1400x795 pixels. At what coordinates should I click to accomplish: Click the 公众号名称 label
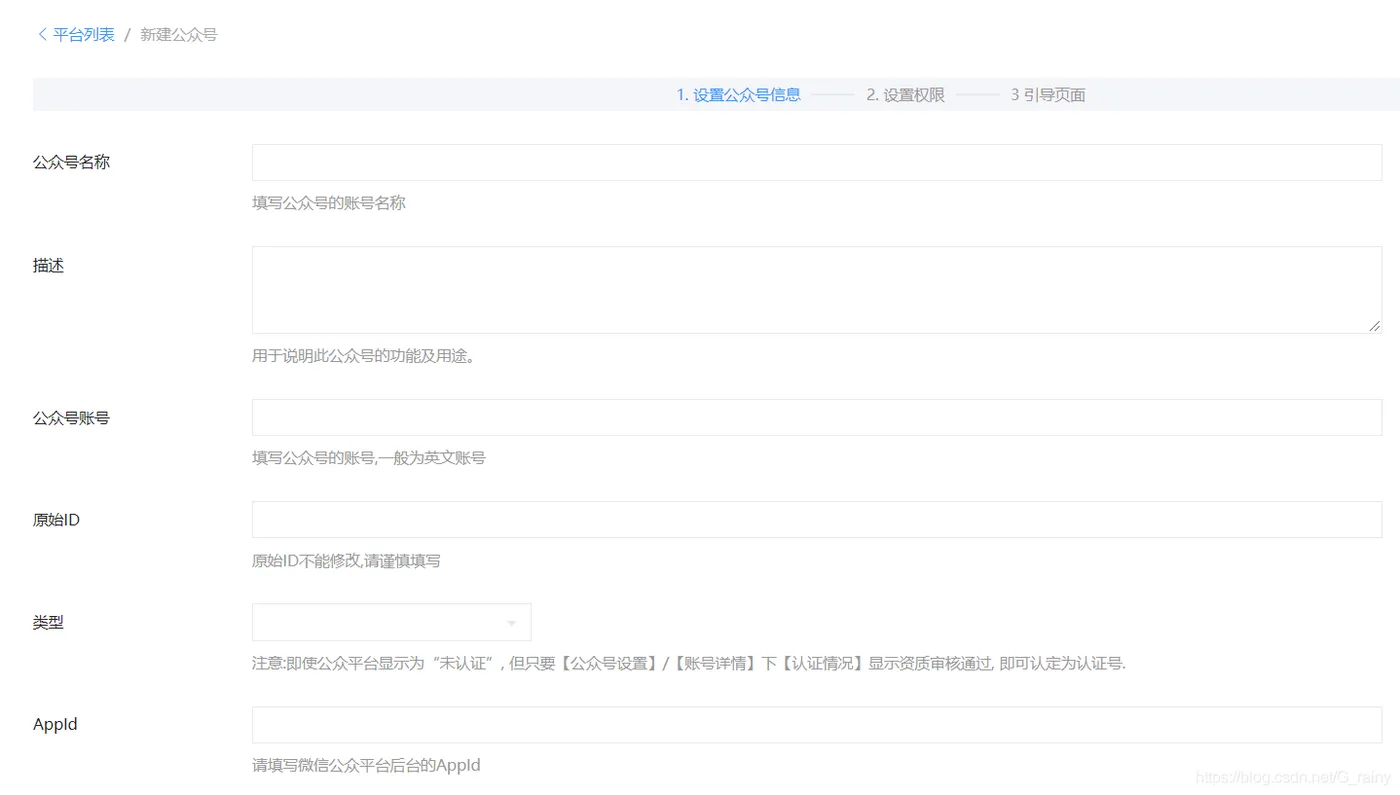coord(71,162)
